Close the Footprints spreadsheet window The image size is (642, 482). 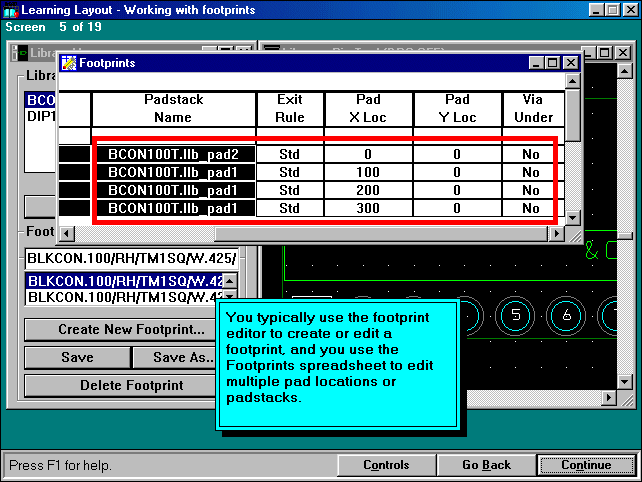click(570, 63)
